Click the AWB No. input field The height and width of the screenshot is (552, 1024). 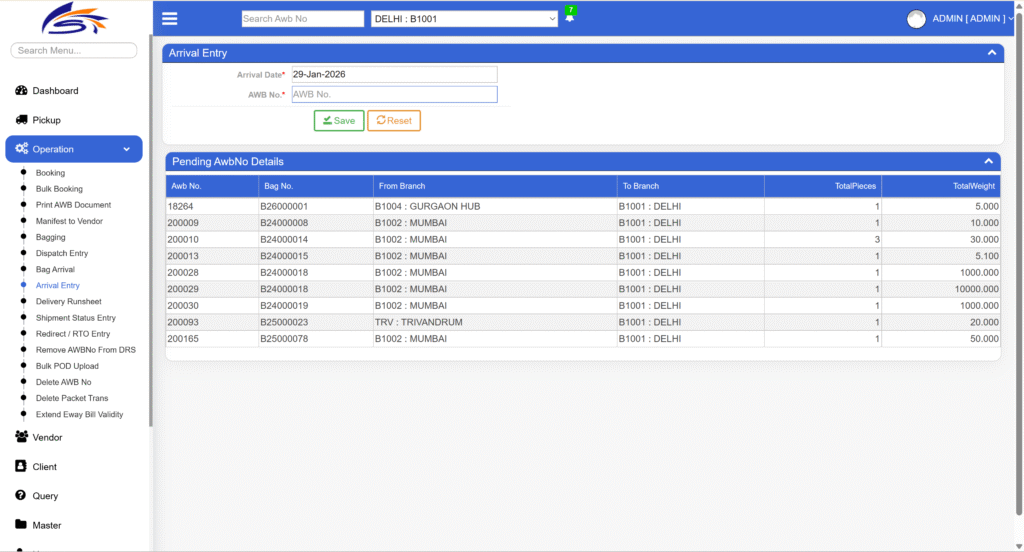click(x=393, y=94)
